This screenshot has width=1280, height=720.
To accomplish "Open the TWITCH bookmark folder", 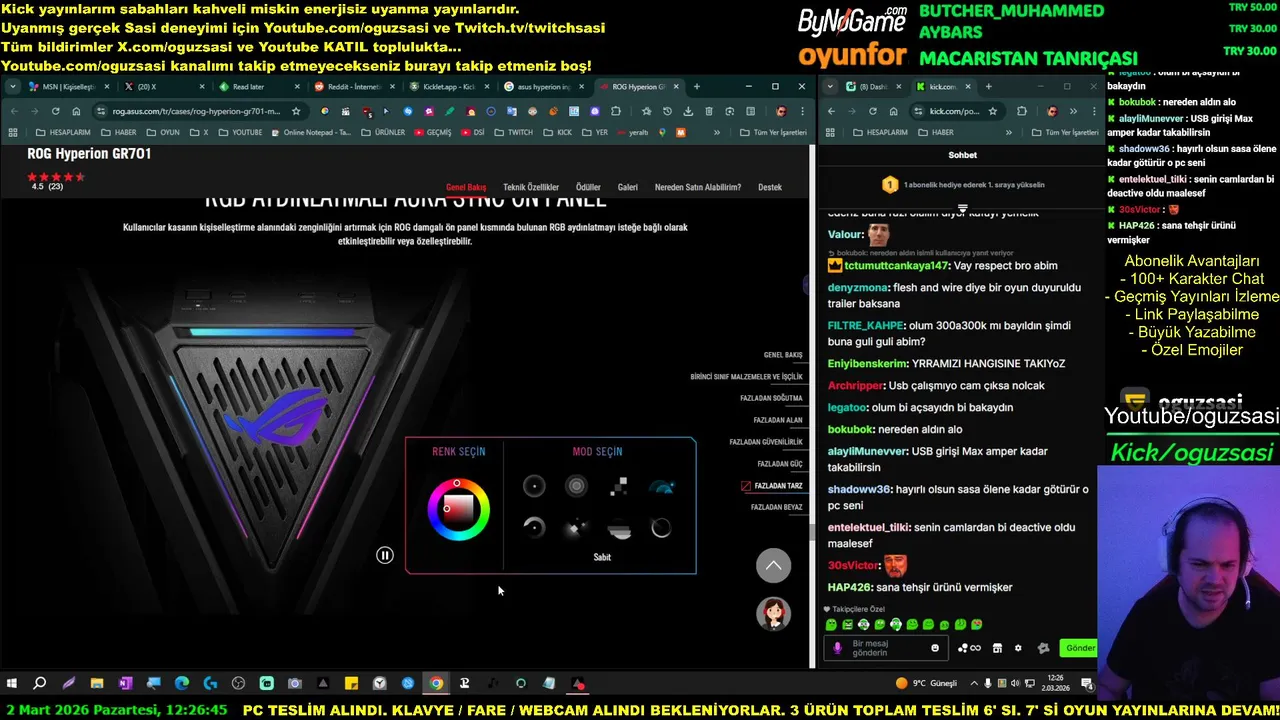I will [x=514, y=132].
